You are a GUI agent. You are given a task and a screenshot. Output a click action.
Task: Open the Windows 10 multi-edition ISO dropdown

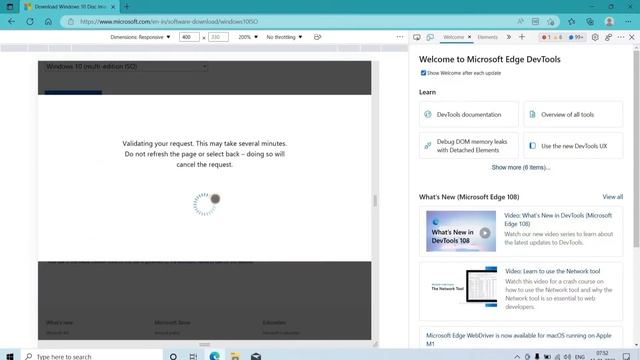(x=126, y=67)
